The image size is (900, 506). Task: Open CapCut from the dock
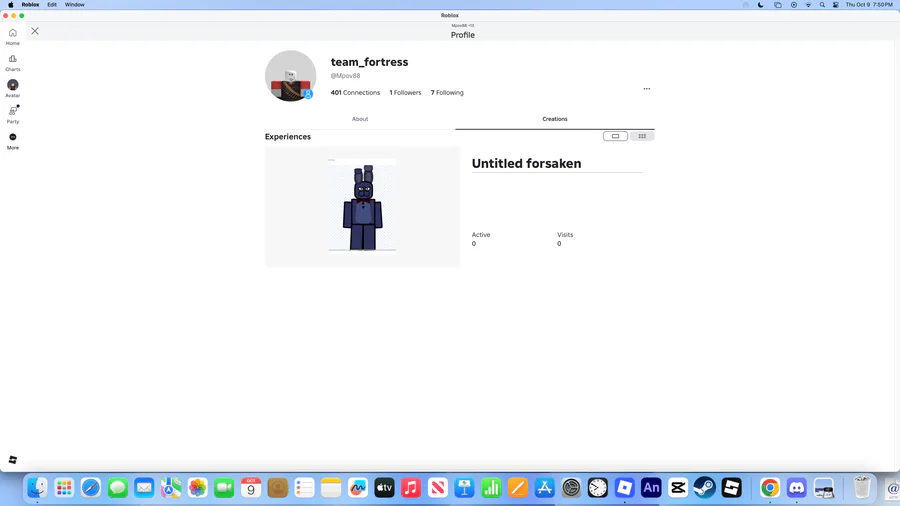click(x=678, y=488)
